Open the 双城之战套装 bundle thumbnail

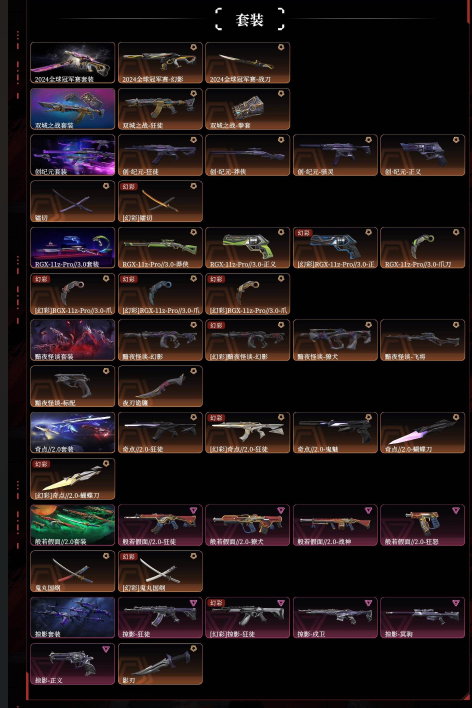[x=73, y=109]
